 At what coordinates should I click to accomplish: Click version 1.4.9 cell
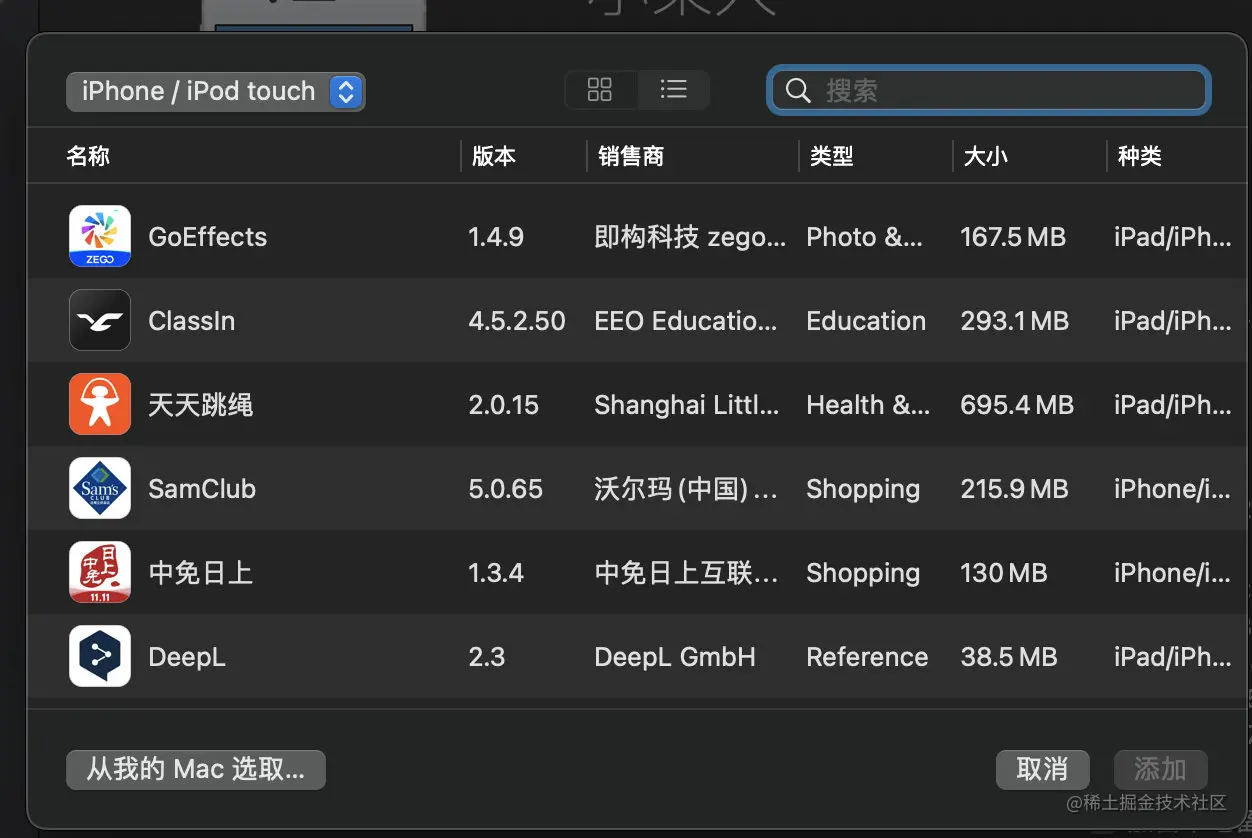point(496,237)
